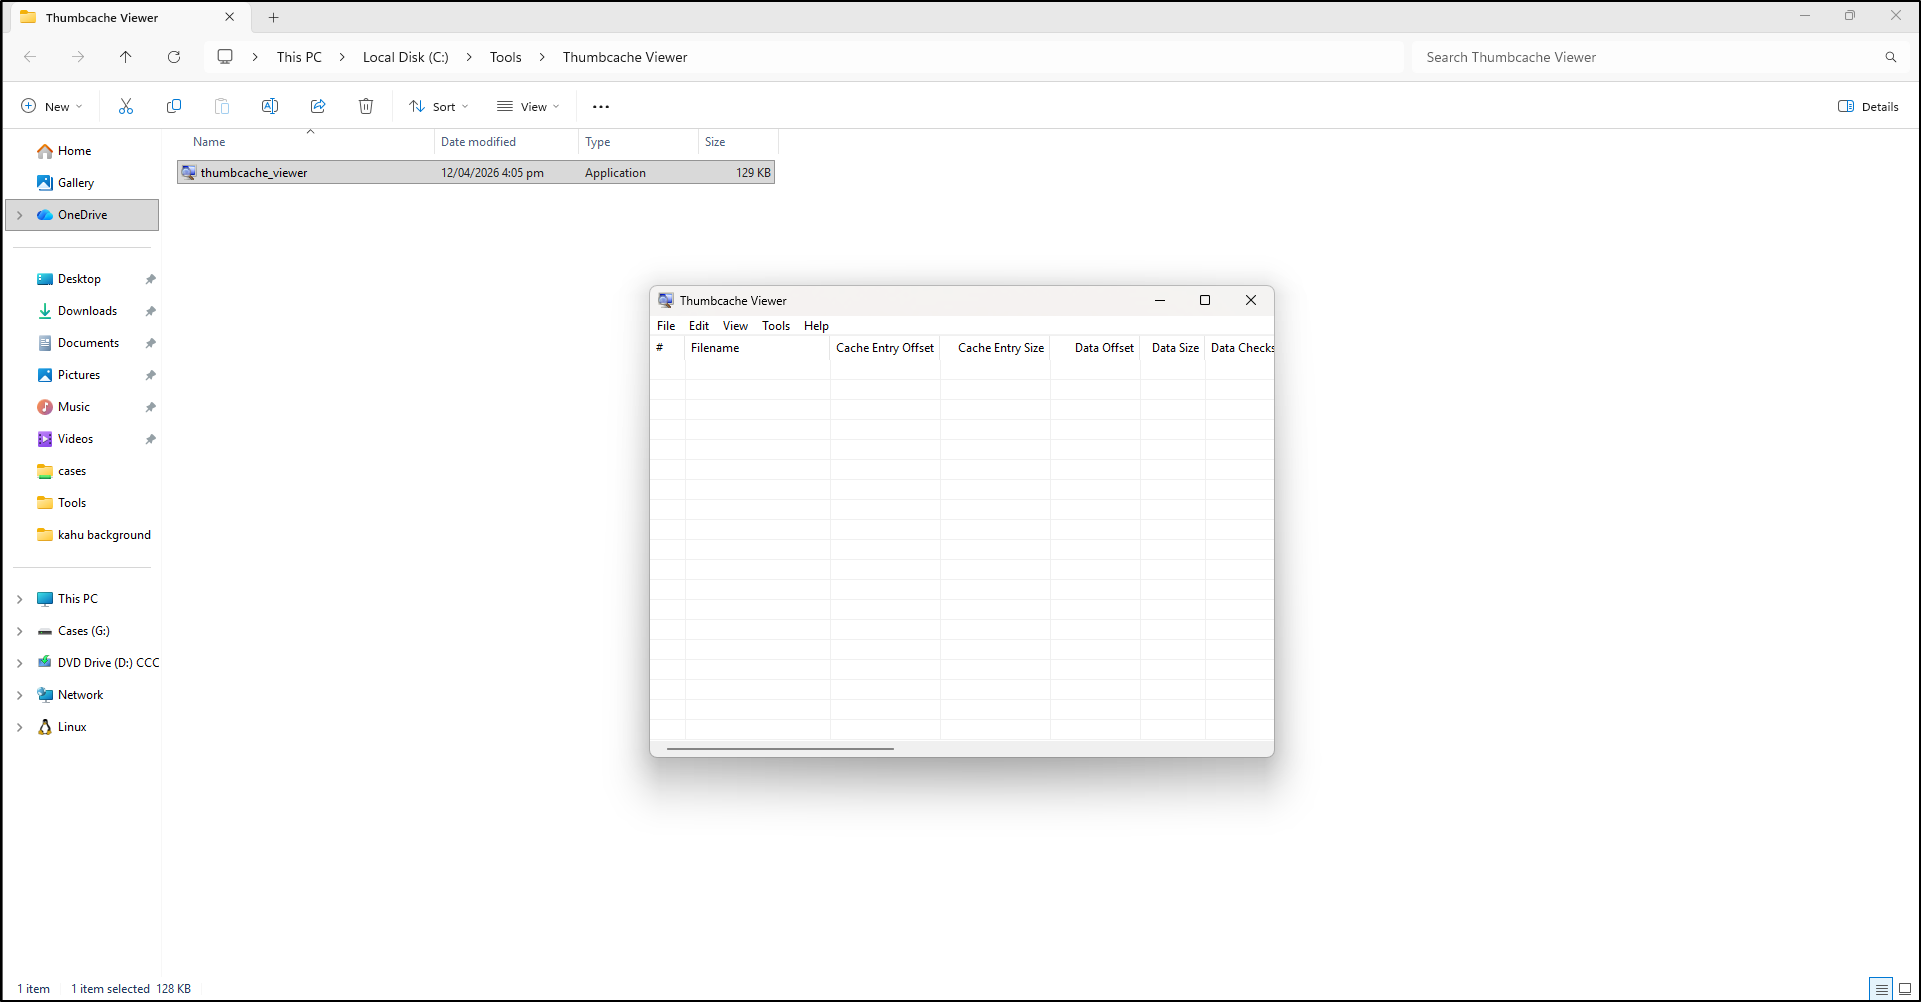This screenshot has width=1921, height=1002.
Task: Select the thumbcache_viewer application file icon
Action: pyautogui.click(x=188, y=172)
